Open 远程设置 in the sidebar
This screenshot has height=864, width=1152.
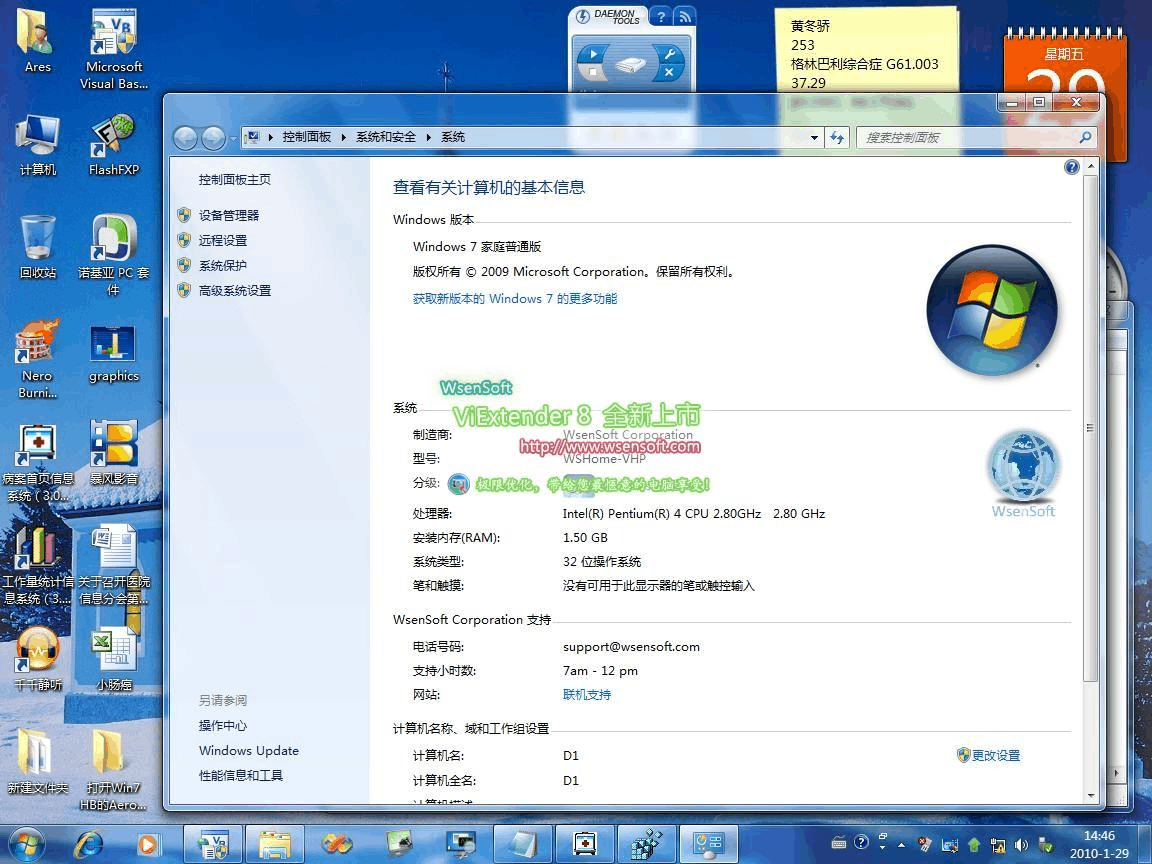223,240
